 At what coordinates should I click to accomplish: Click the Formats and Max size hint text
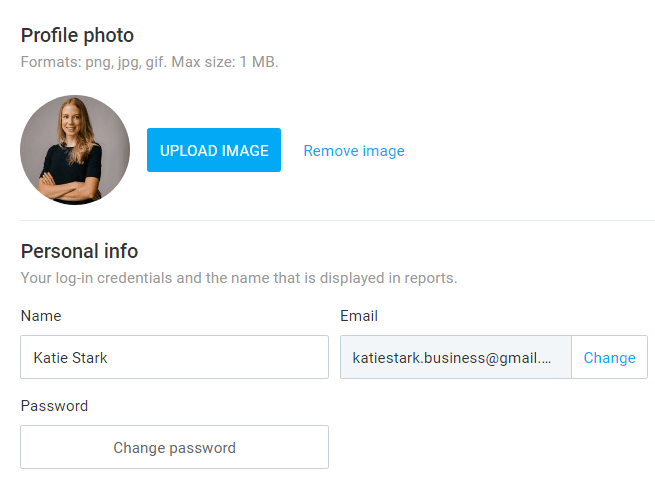(150, 62)
